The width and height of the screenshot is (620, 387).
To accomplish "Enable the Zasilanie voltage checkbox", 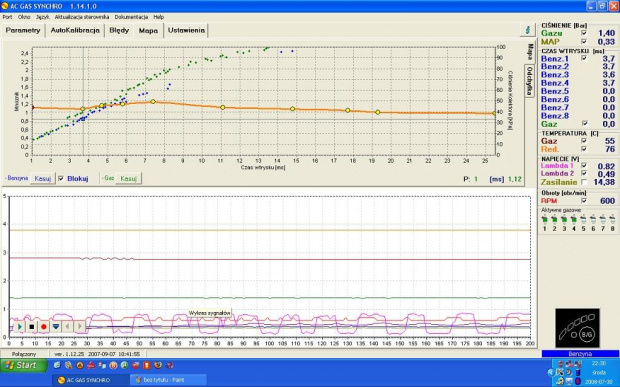I will (584, 182).
